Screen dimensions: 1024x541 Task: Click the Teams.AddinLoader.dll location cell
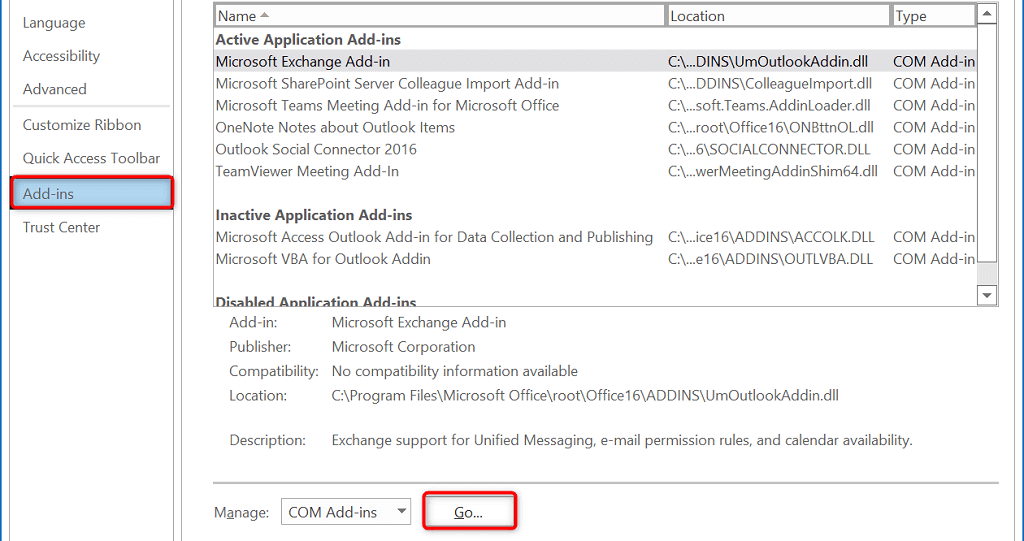pyautogui.click(x=769, y=106)
